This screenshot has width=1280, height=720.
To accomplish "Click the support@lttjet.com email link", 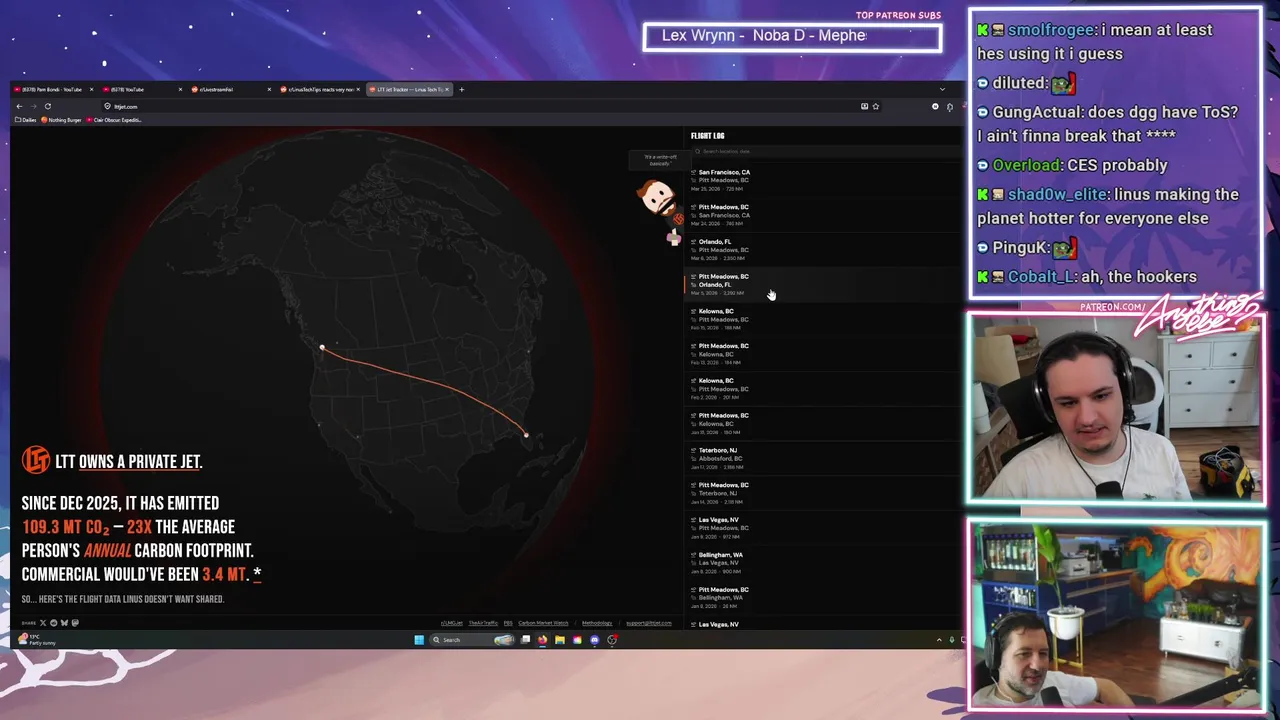I will click(649, 623).
